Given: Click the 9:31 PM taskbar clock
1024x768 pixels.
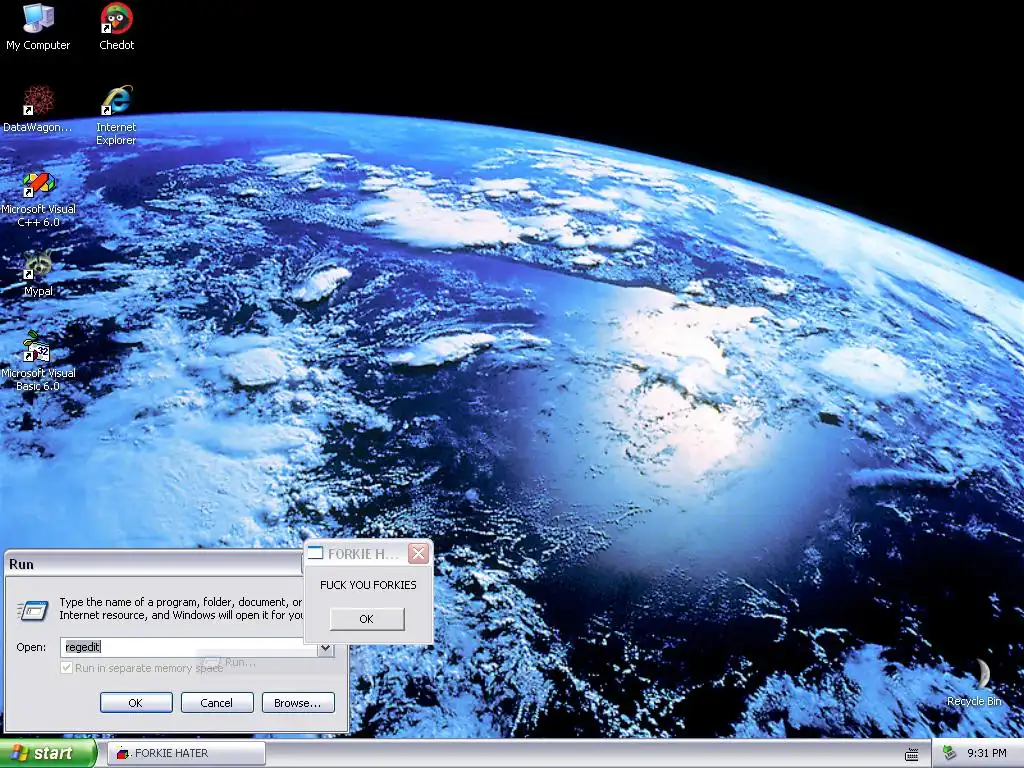Looking at the screenshot, I should click(x=986, y=753).
